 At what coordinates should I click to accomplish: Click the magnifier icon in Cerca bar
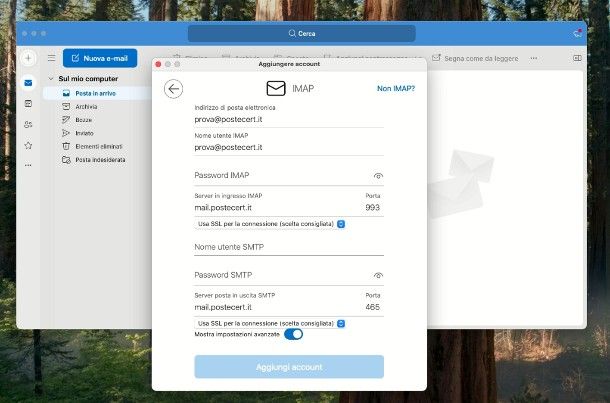[292, 33]
